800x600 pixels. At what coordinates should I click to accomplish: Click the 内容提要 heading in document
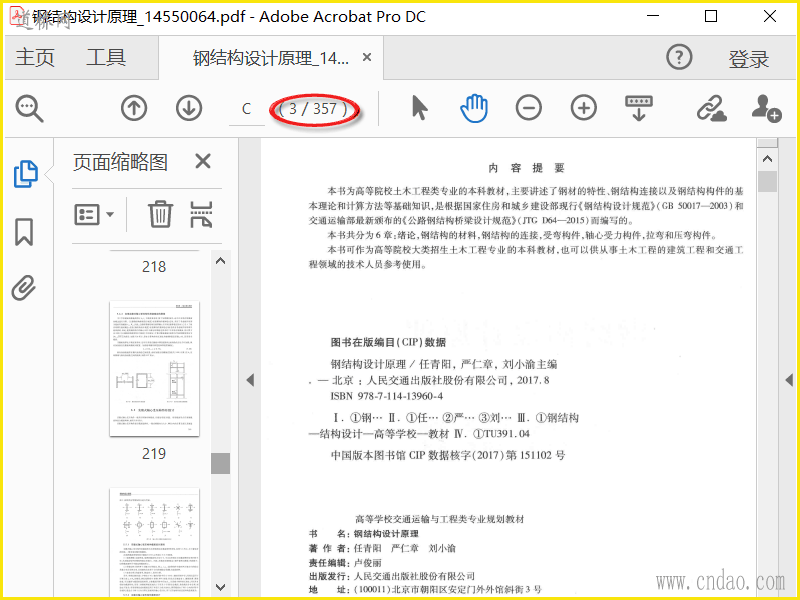click(x=526, y=168)
